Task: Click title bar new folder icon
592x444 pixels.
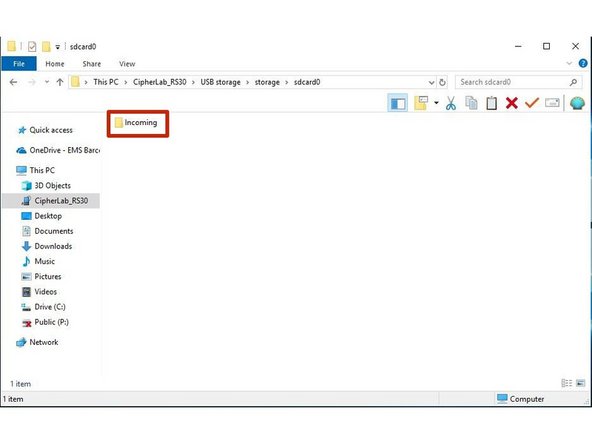Action: pos(46,46)
